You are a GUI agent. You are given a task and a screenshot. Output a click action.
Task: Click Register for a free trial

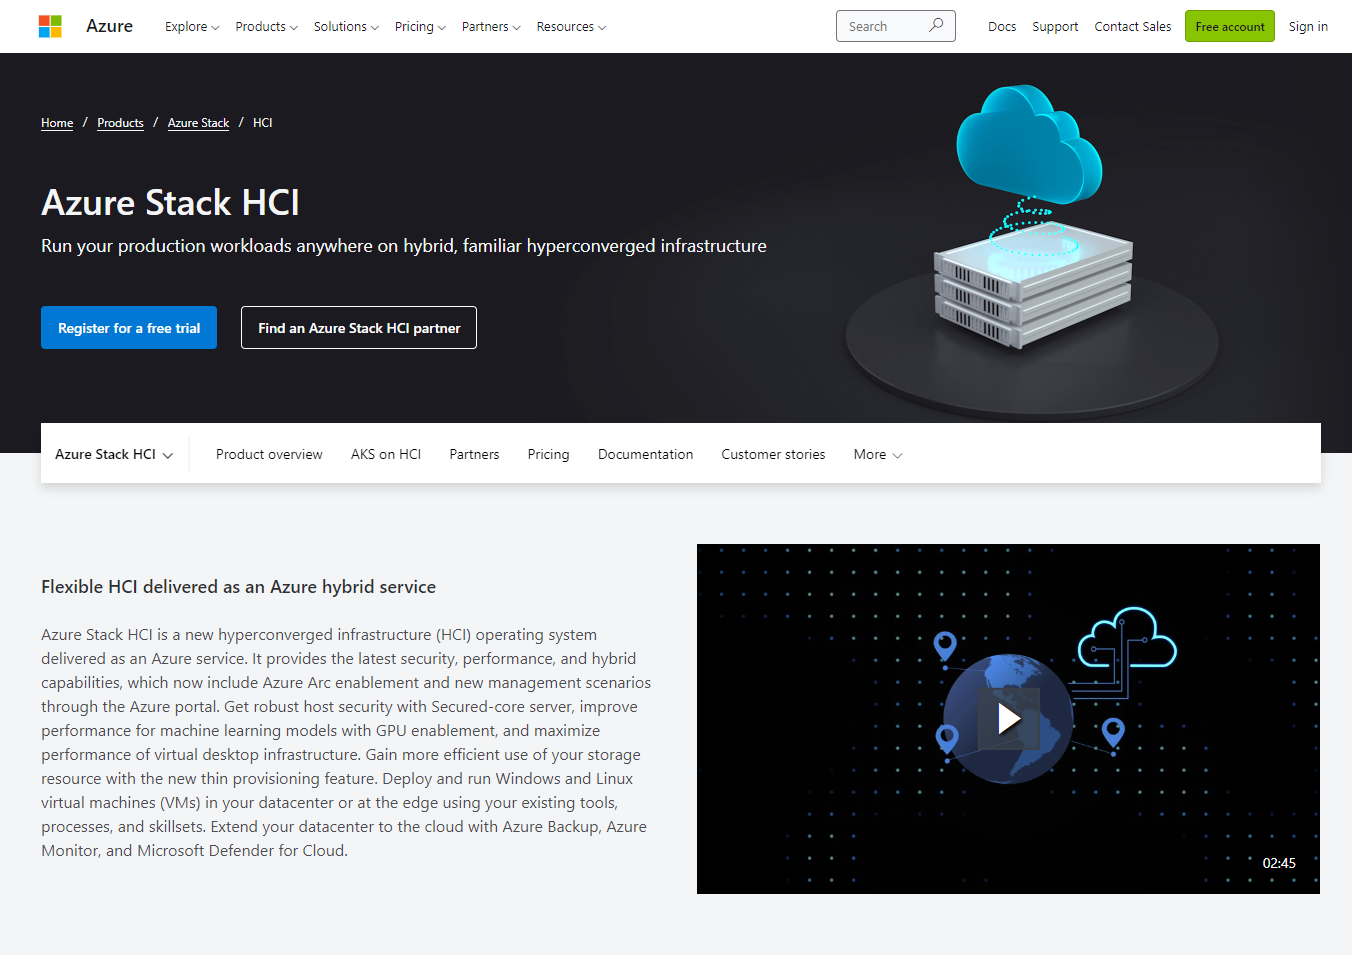coord(129,328)
